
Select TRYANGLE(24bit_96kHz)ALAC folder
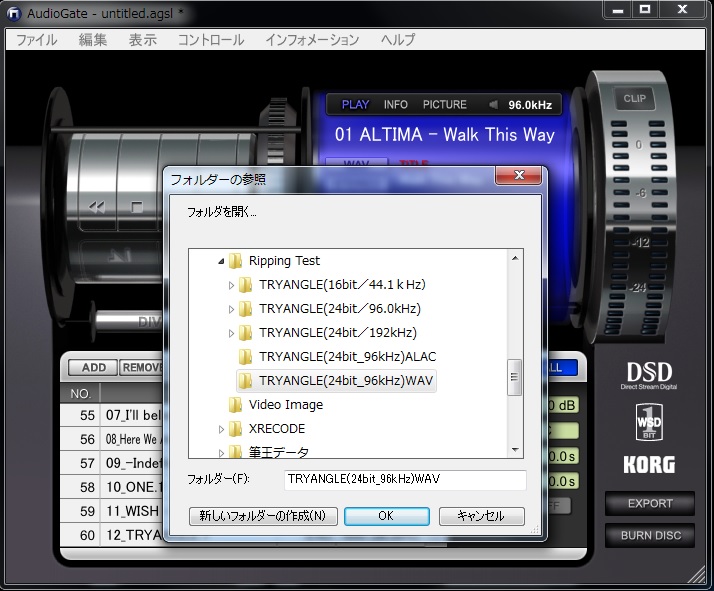click(347, 357)
